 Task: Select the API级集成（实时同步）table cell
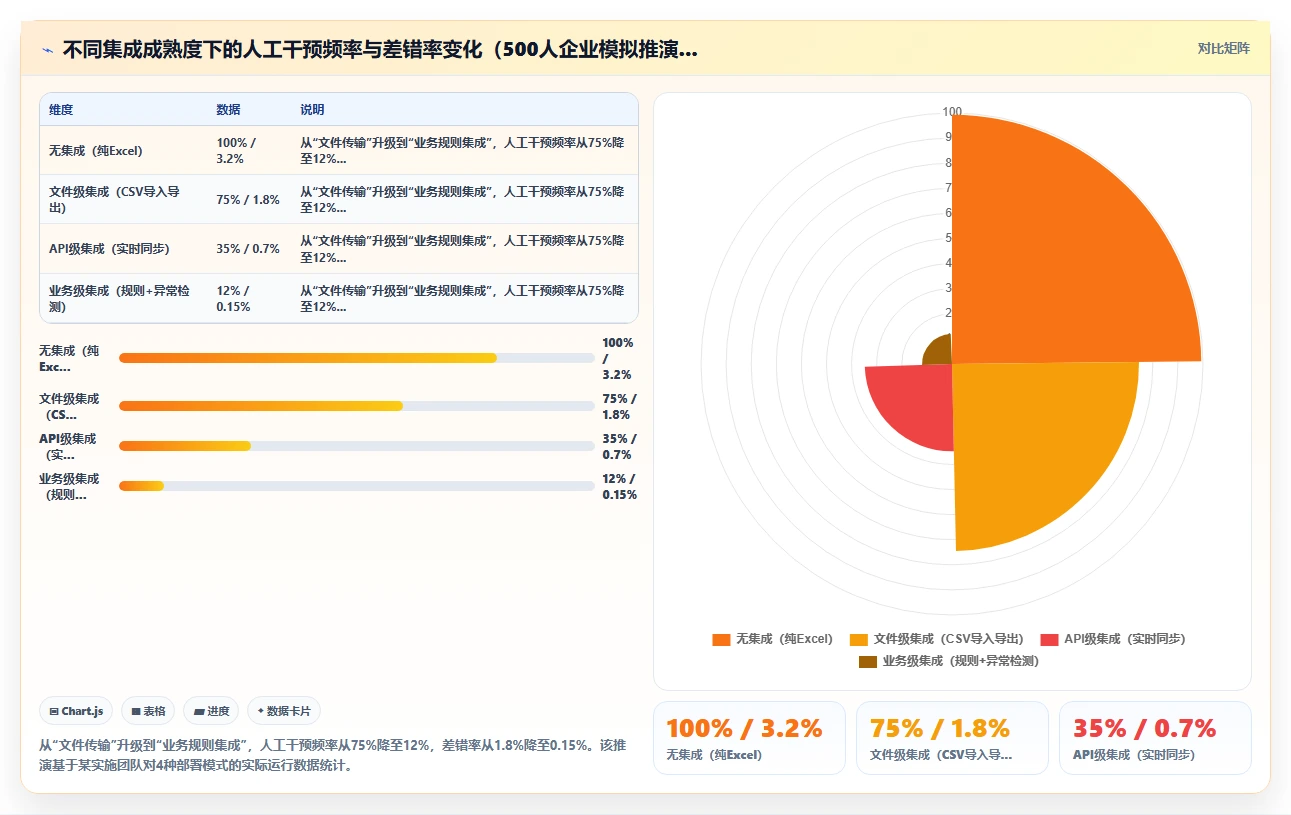click(123, 249)
